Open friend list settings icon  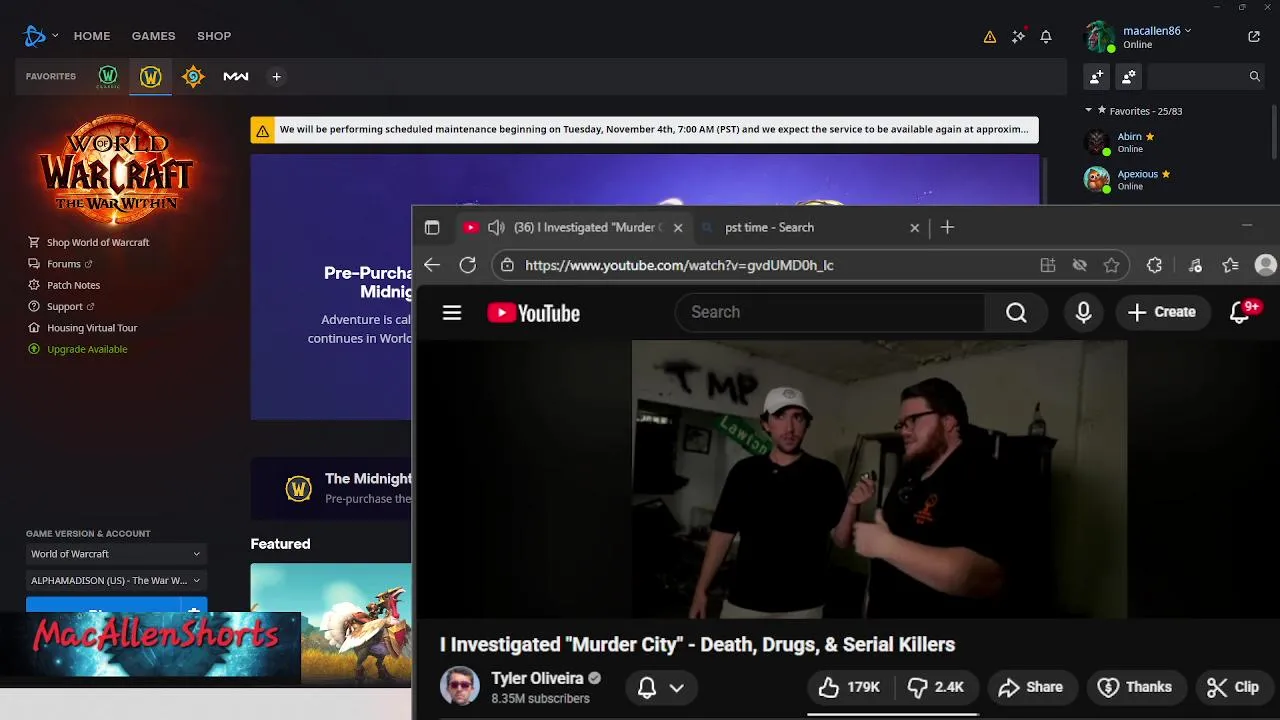coord(1129,76)
